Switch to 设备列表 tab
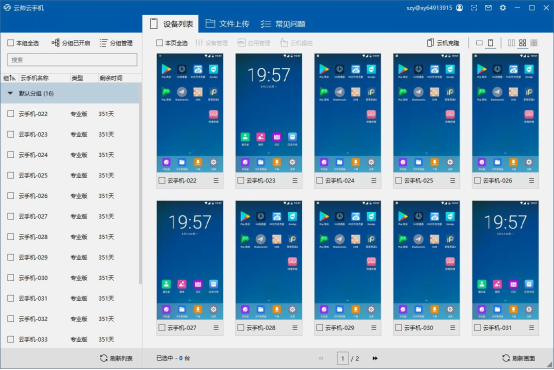This screenshot has width=554, height=370. pyautogui.click(x=171, y=24)
